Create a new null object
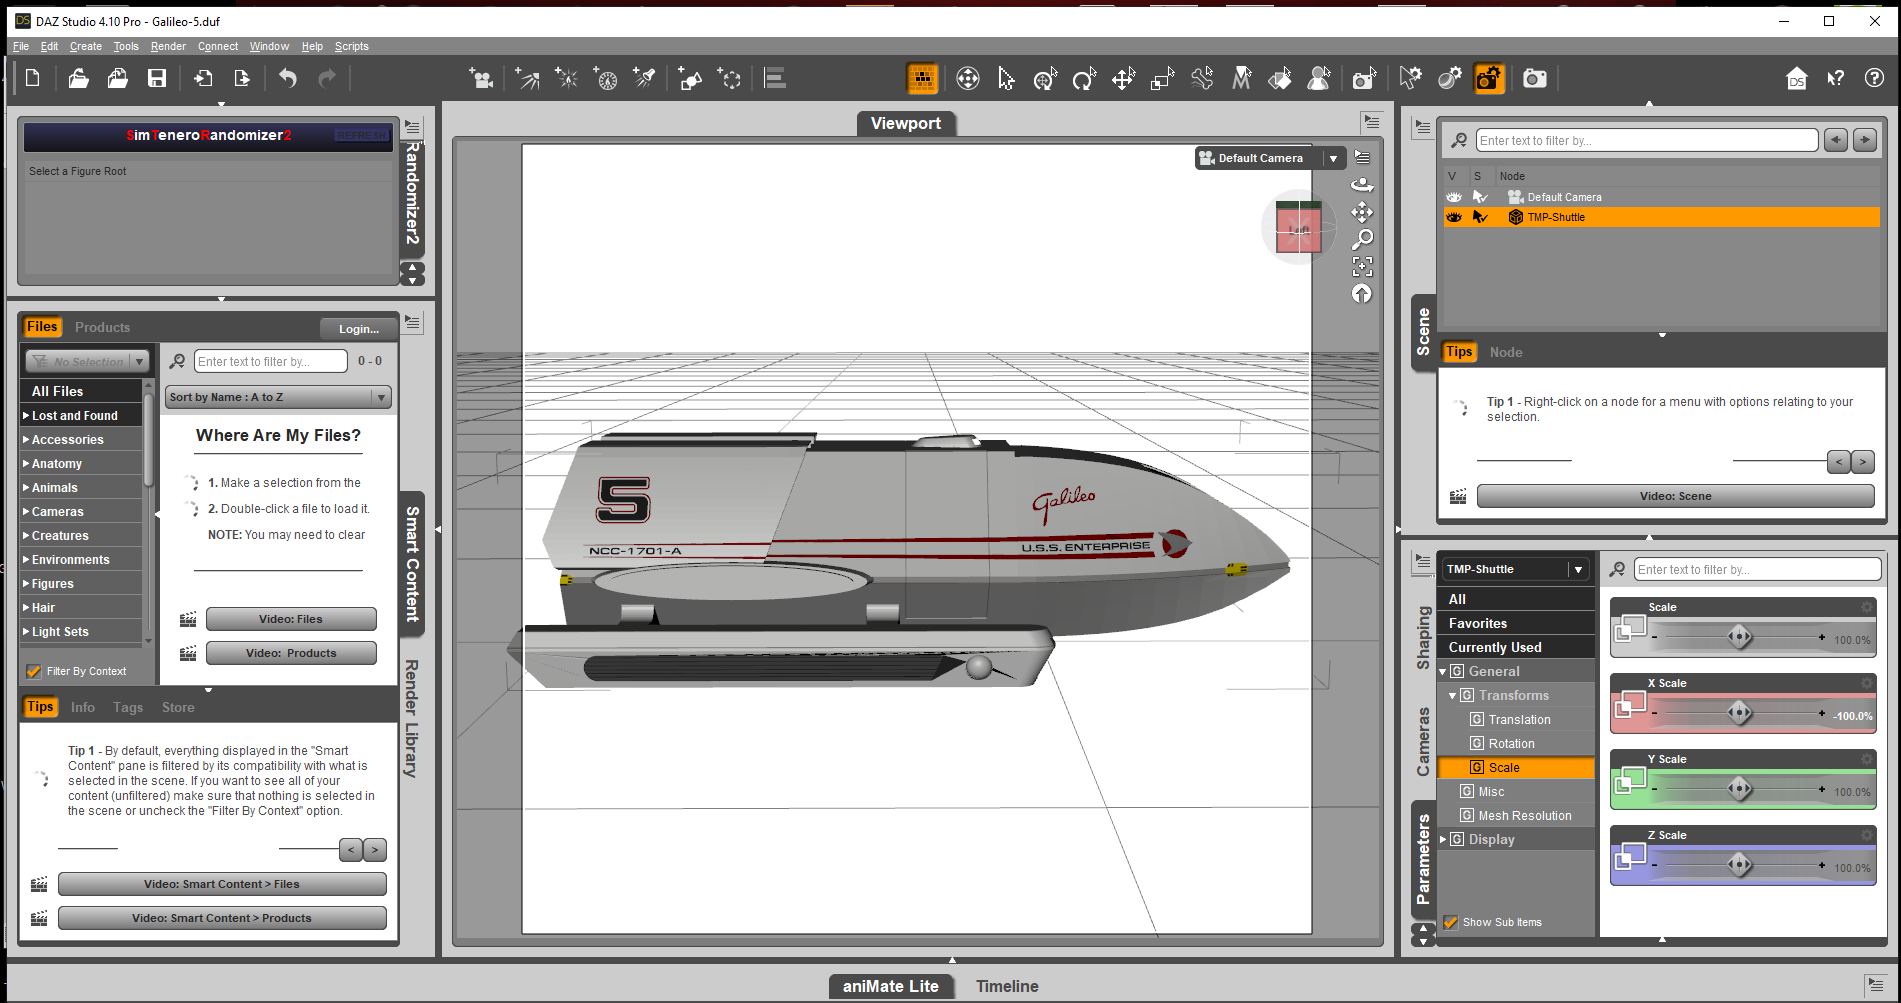 tap(730, 78)
